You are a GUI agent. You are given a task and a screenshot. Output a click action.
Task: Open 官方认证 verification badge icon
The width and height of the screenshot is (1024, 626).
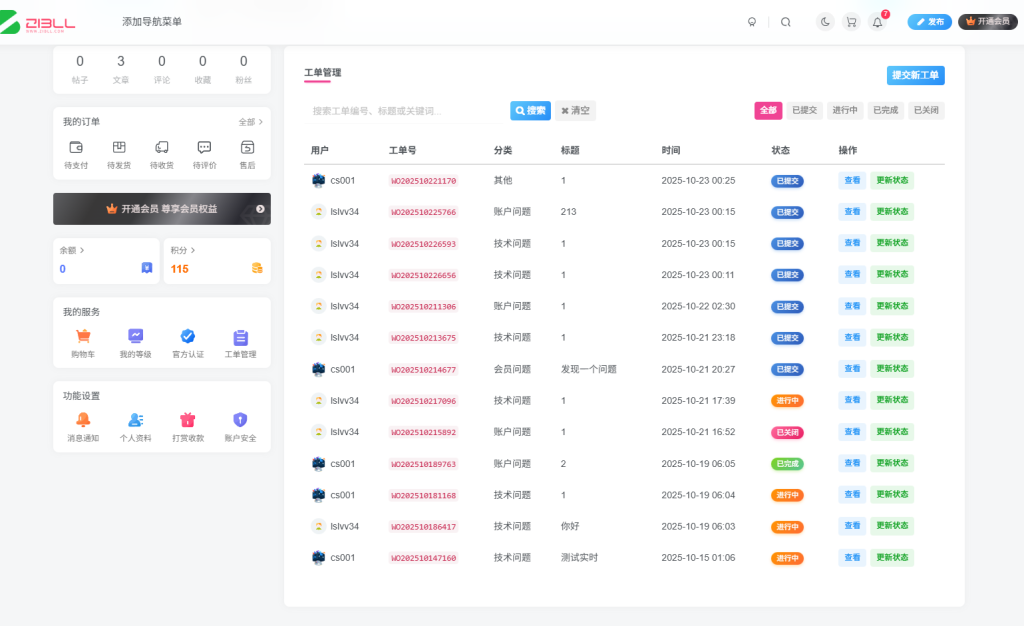click(188, 338)
